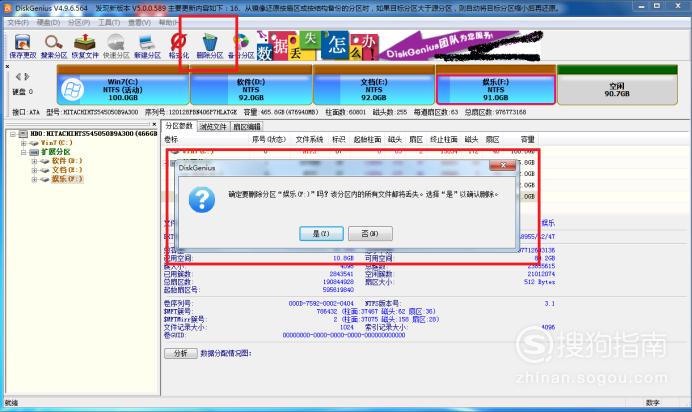Image resolution: width=692 pixels, height=412 pixels.
Task: Collapse the HD0 HITACHI disk tree node
Action: click(x=13, y=134)
